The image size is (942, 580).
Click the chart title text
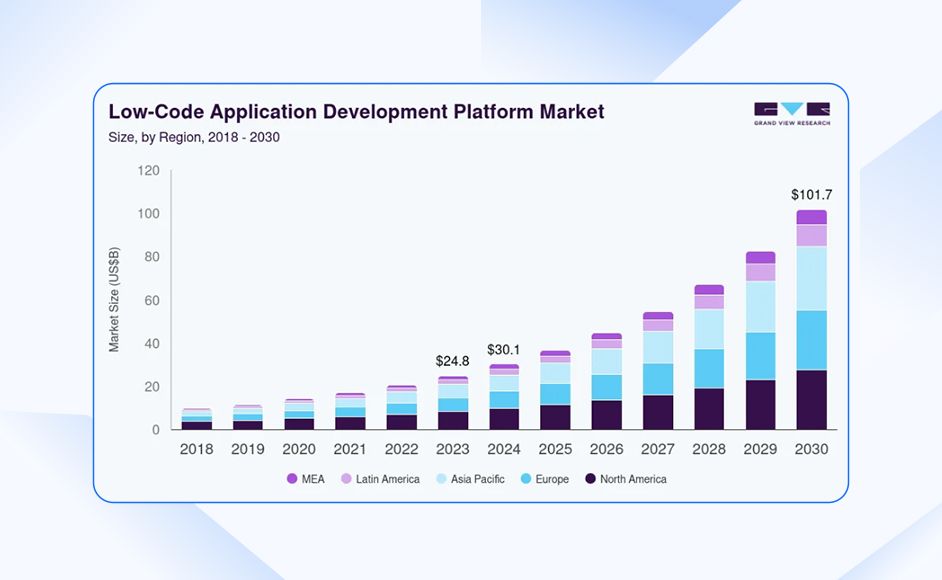tap(356, 112)
